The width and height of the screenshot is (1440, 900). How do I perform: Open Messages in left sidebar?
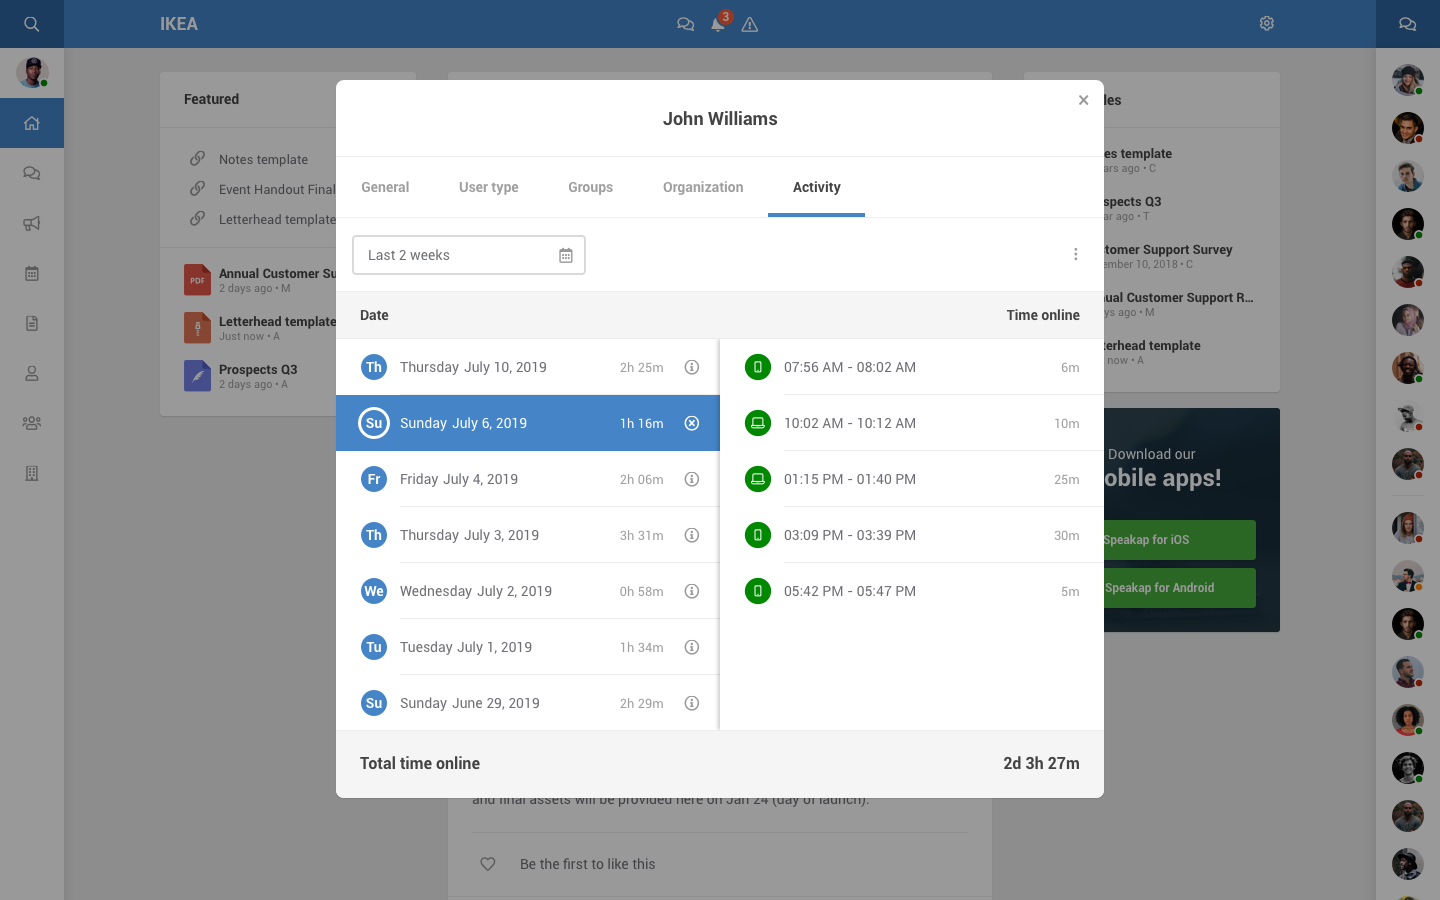click(32, 173)
